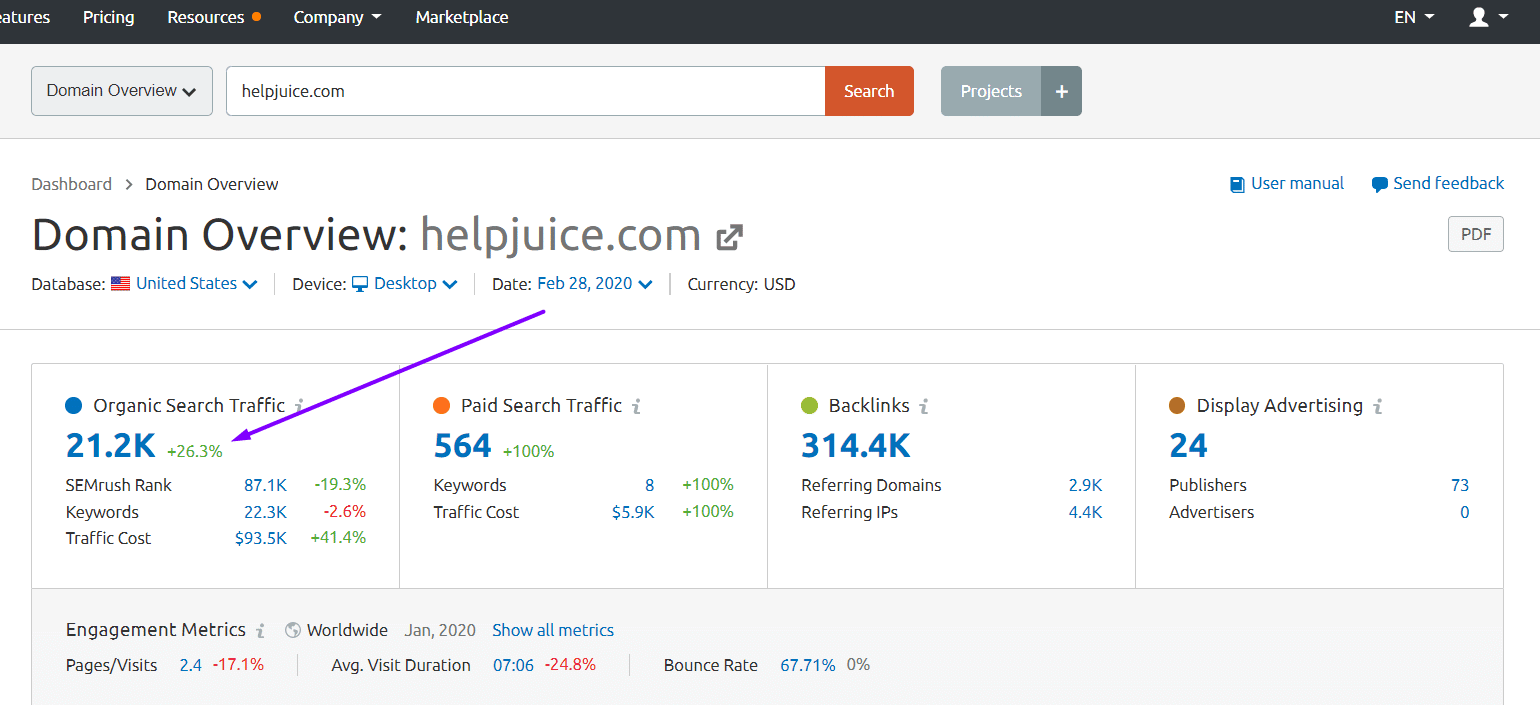
Task: Click the Avg. Visit Duration value 07:06
Action: (x=514, y=665)
